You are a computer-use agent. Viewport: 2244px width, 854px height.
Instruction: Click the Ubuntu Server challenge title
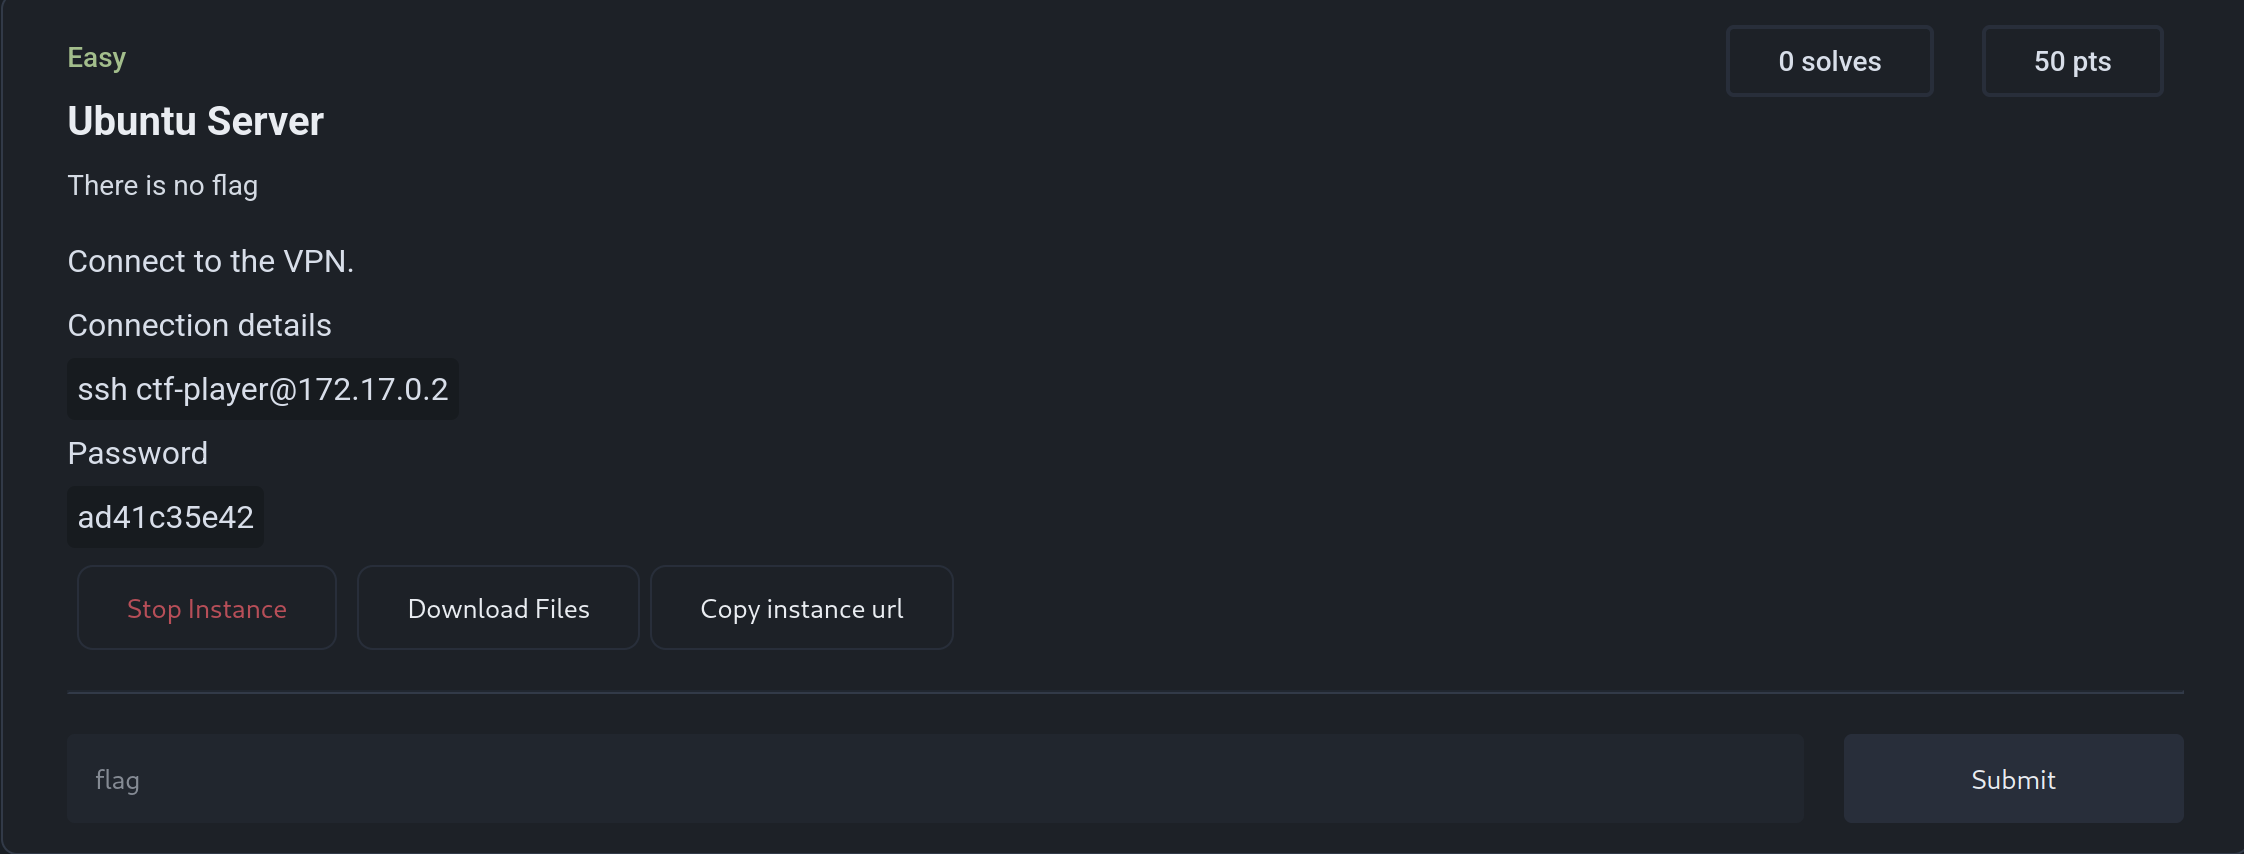(x=195, y=121)
